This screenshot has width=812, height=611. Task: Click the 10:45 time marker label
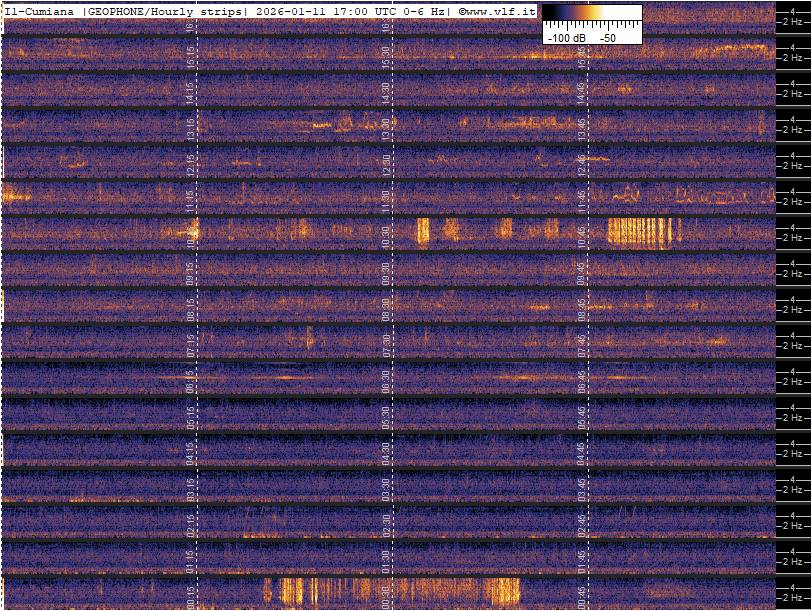pyautogui.click(x=582, y=235)
